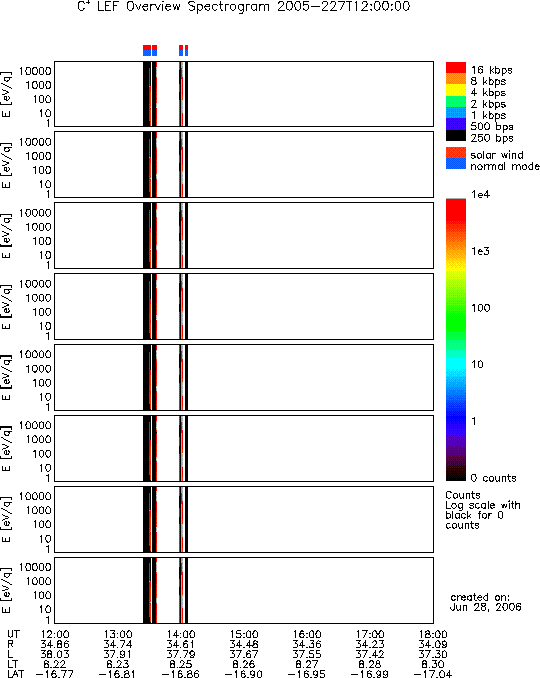Click the 'Jun 28, 2006' date
Screen dimensions: 540x678
coord(486,607)
